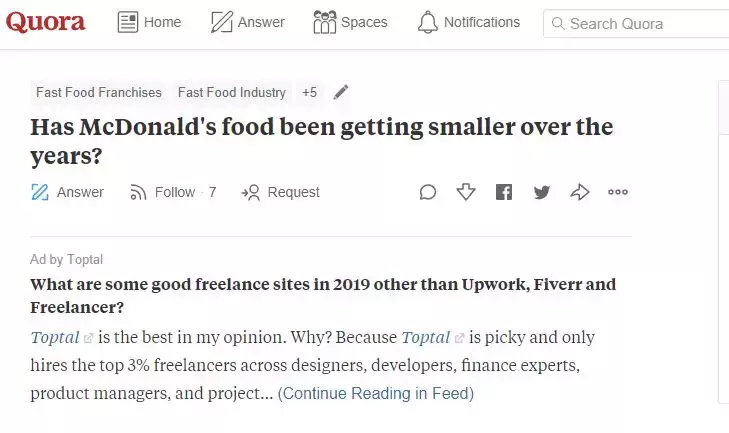Click Continue Reading in Feed link
Viewport: 729px width, 433px height.
(376, 393)
